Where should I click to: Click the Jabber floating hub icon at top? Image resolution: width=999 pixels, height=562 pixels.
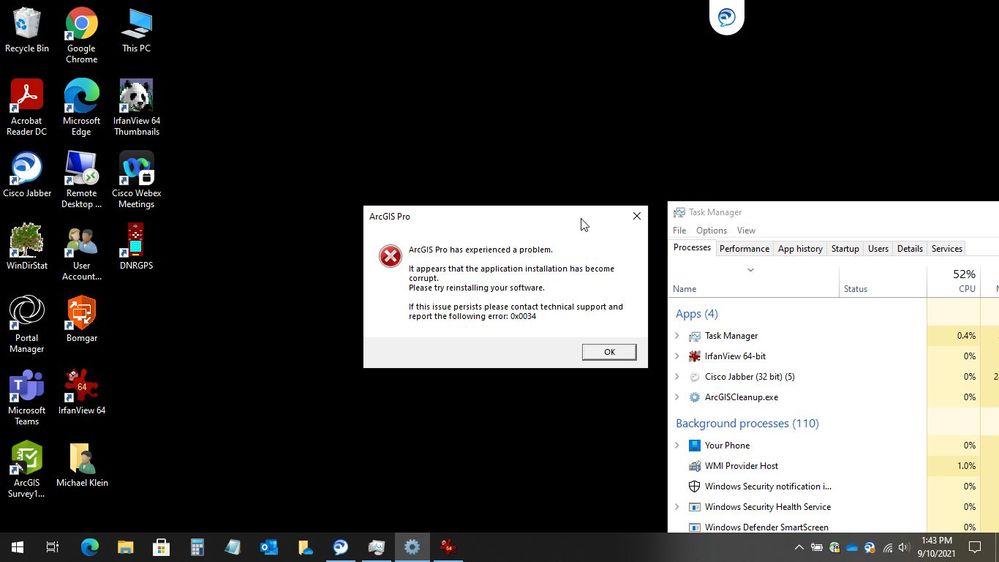pos(726,17)
